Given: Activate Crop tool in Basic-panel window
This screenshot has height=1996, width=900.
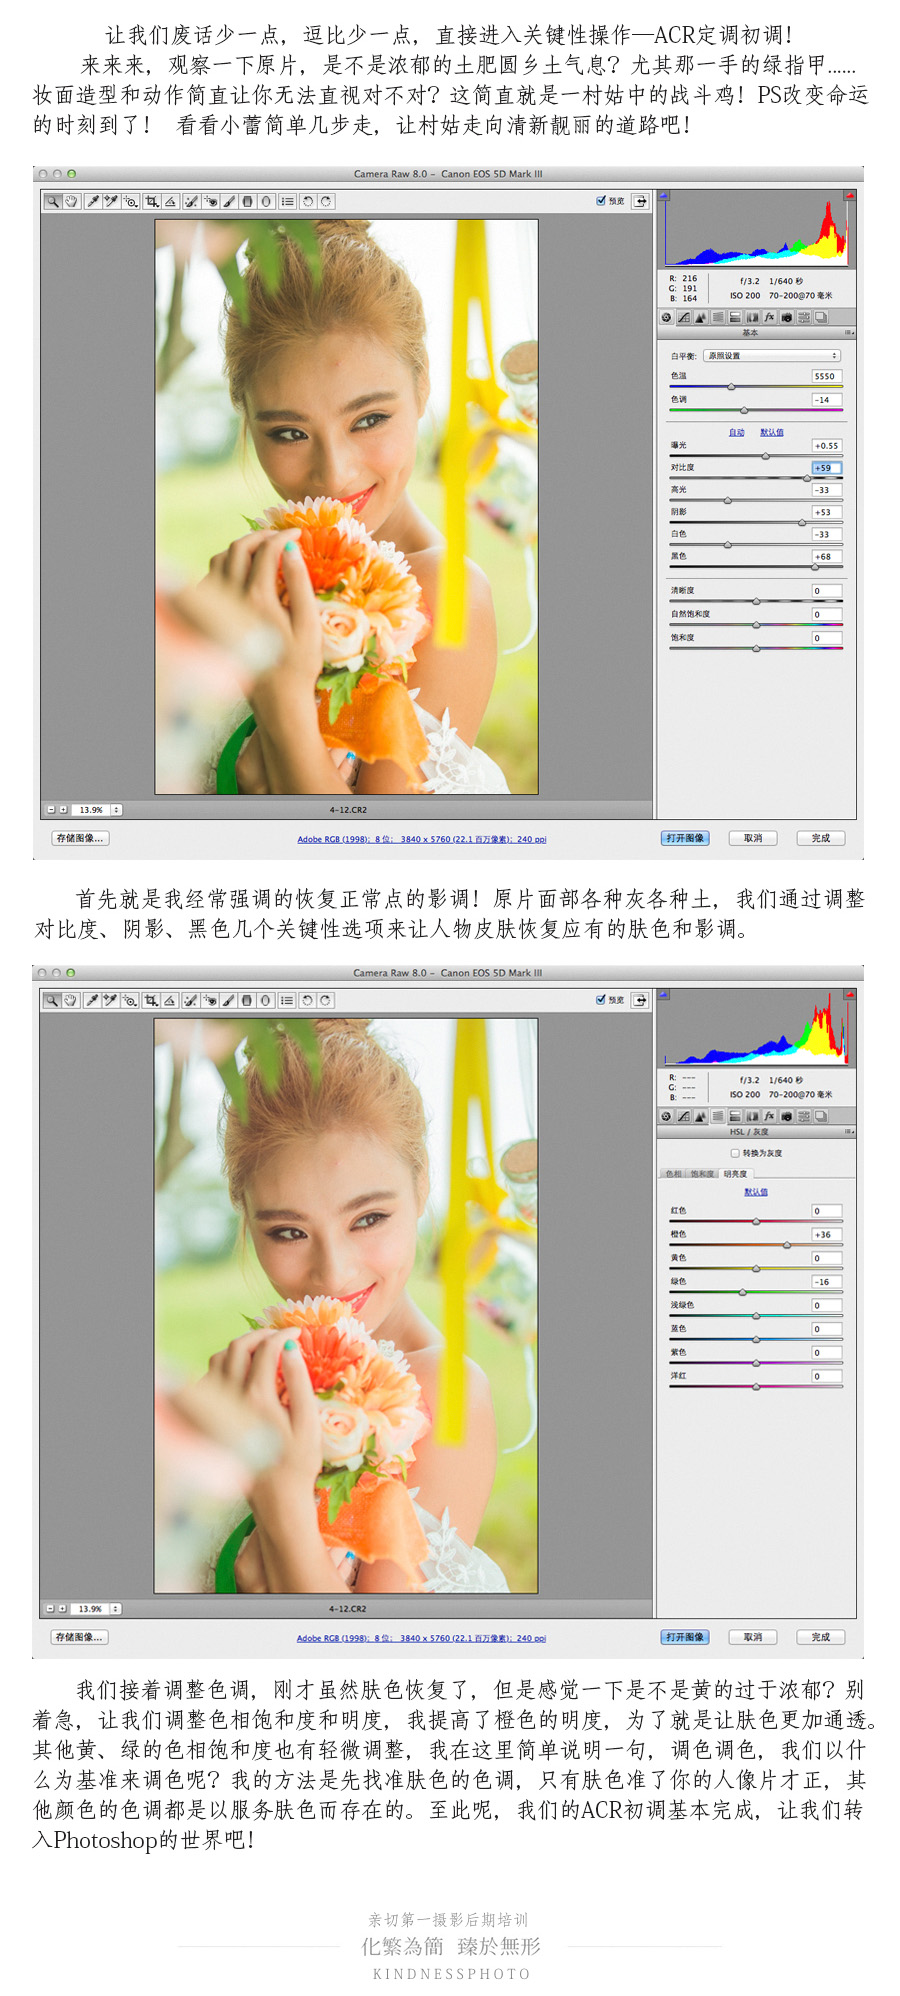Looking at the screenshot, I should 152,201.
